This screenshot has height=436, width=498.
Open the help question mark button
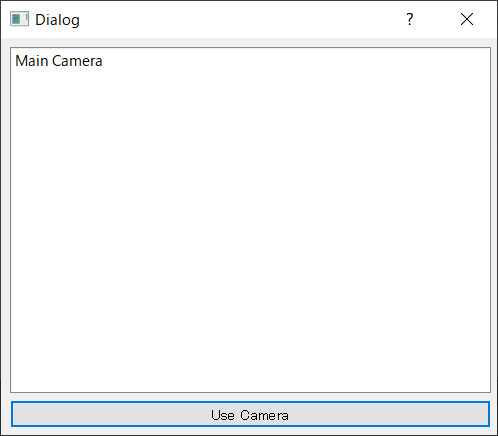pyautogui.click(x=410, y=19)
